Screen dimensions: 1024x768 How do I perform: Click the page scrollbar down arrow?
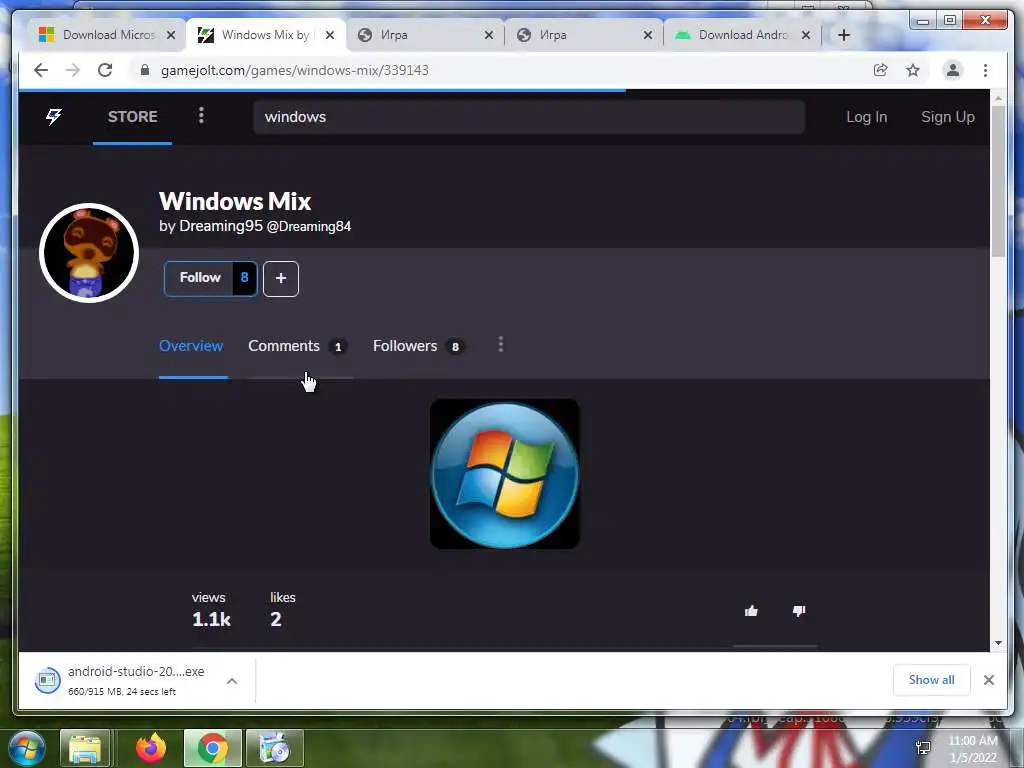[998, 643]
